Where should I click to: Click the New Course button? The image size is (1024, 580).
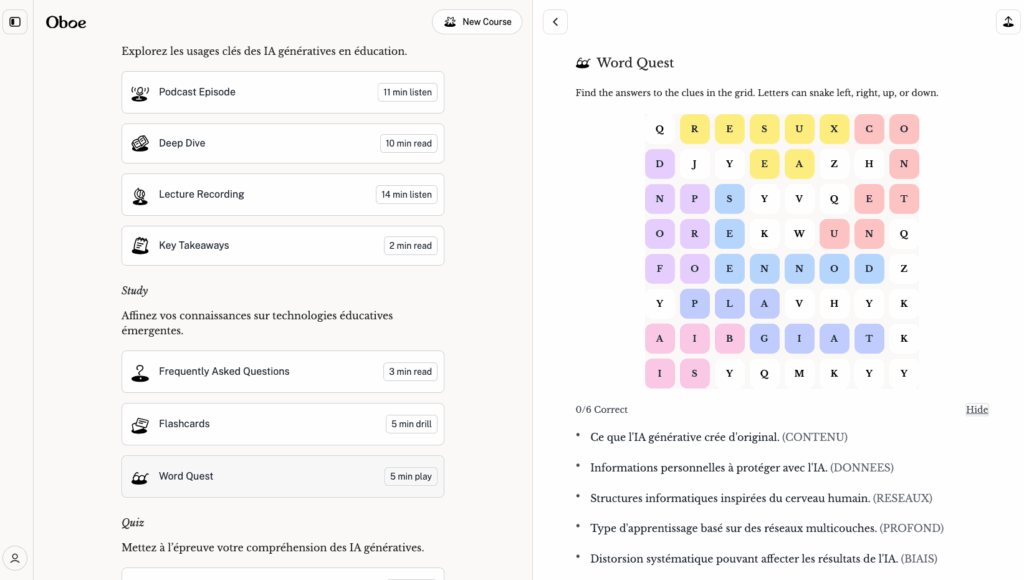click(x=477, y=22)
